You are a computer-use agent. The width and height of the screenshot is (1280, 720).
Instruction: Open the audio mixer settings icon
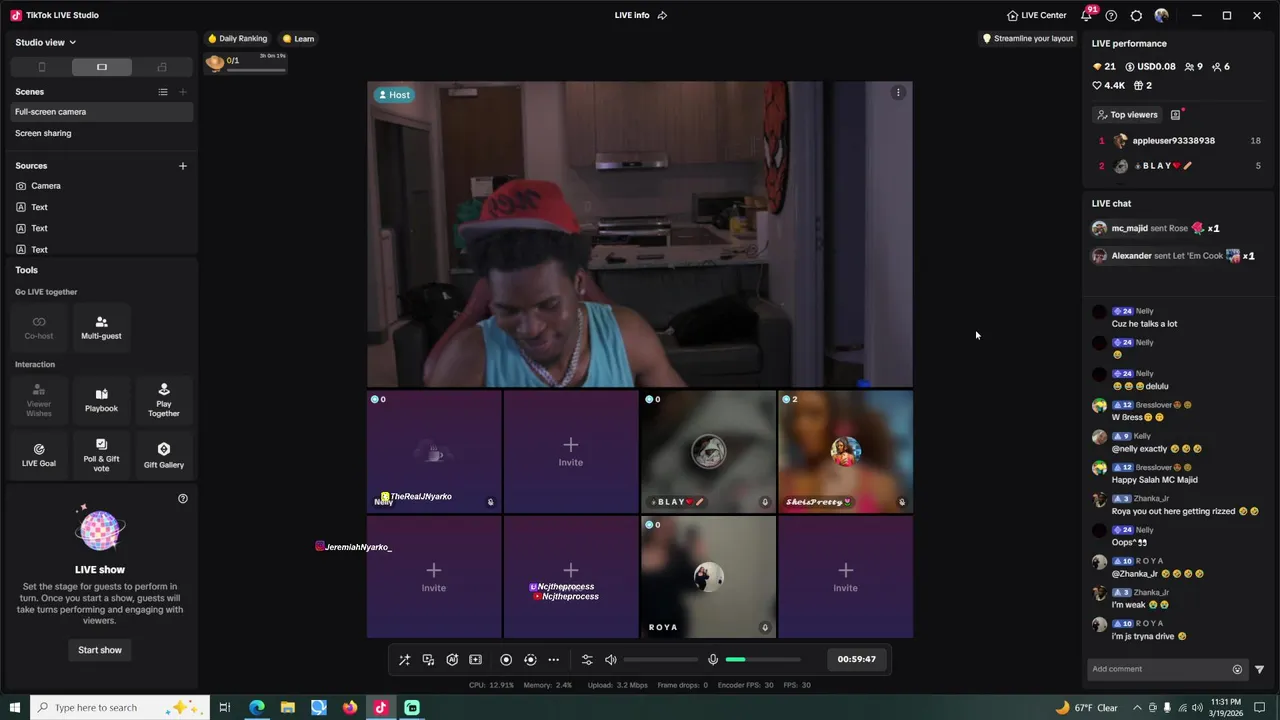coord(587,660)
